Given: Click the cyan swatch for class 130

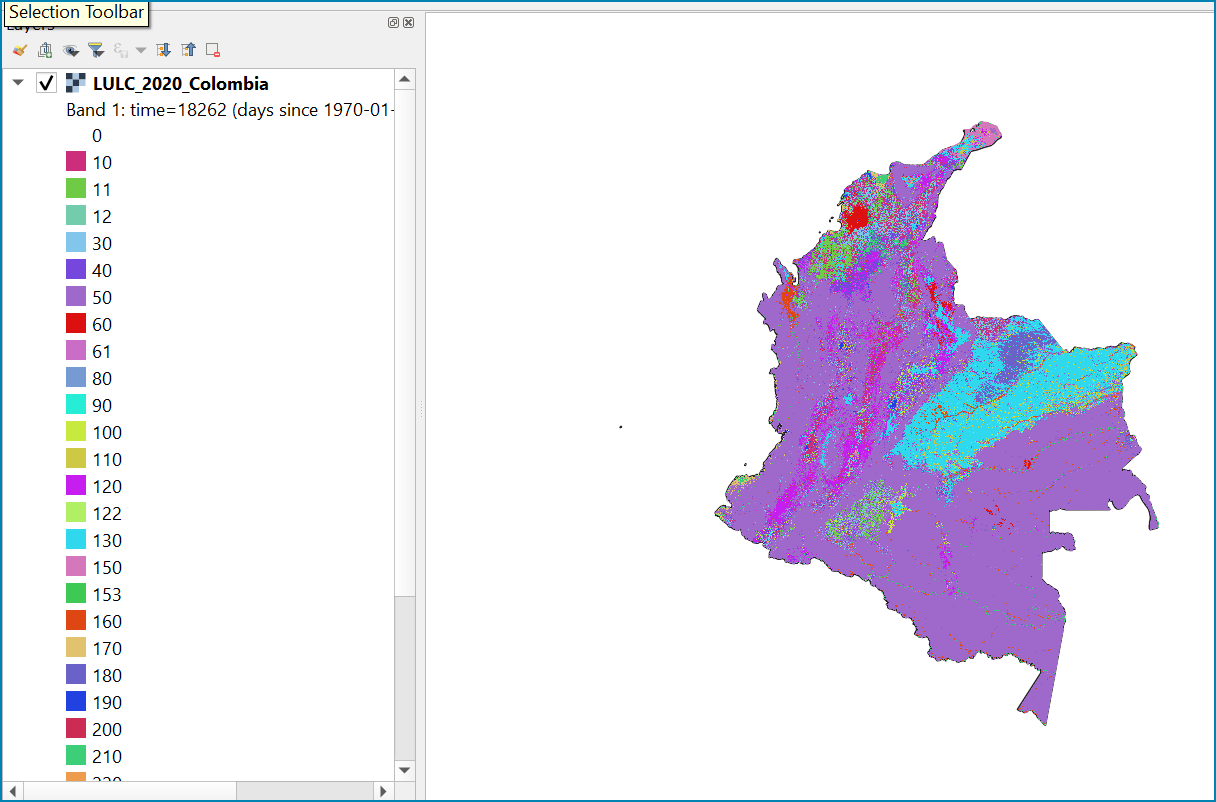Looking at the screenshot, I should (x=76, y=540).
